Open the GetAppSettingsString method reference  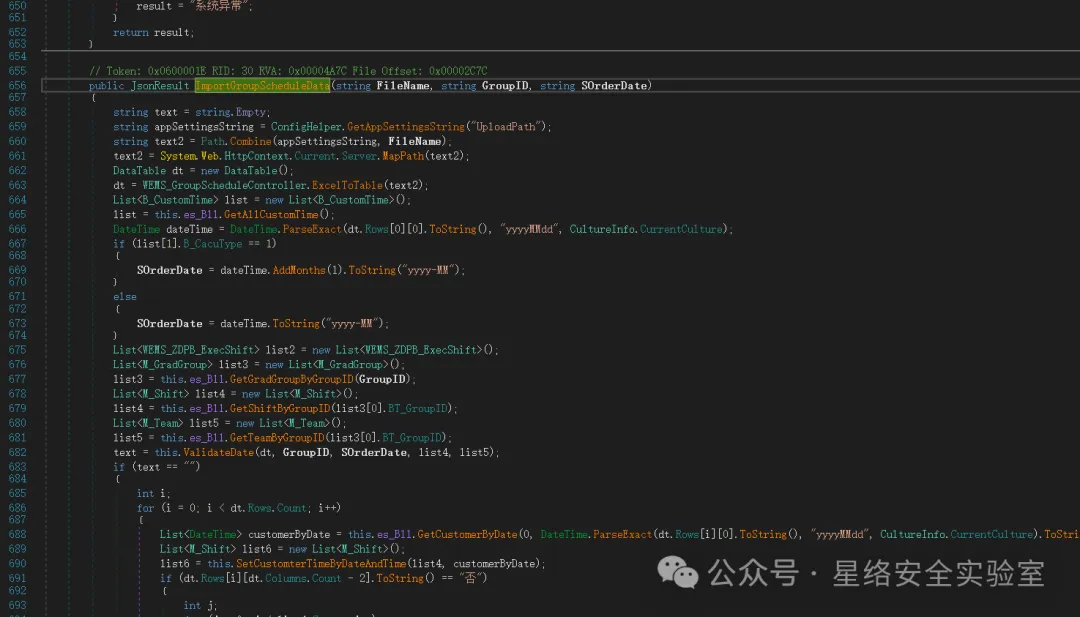pos(405,127)
